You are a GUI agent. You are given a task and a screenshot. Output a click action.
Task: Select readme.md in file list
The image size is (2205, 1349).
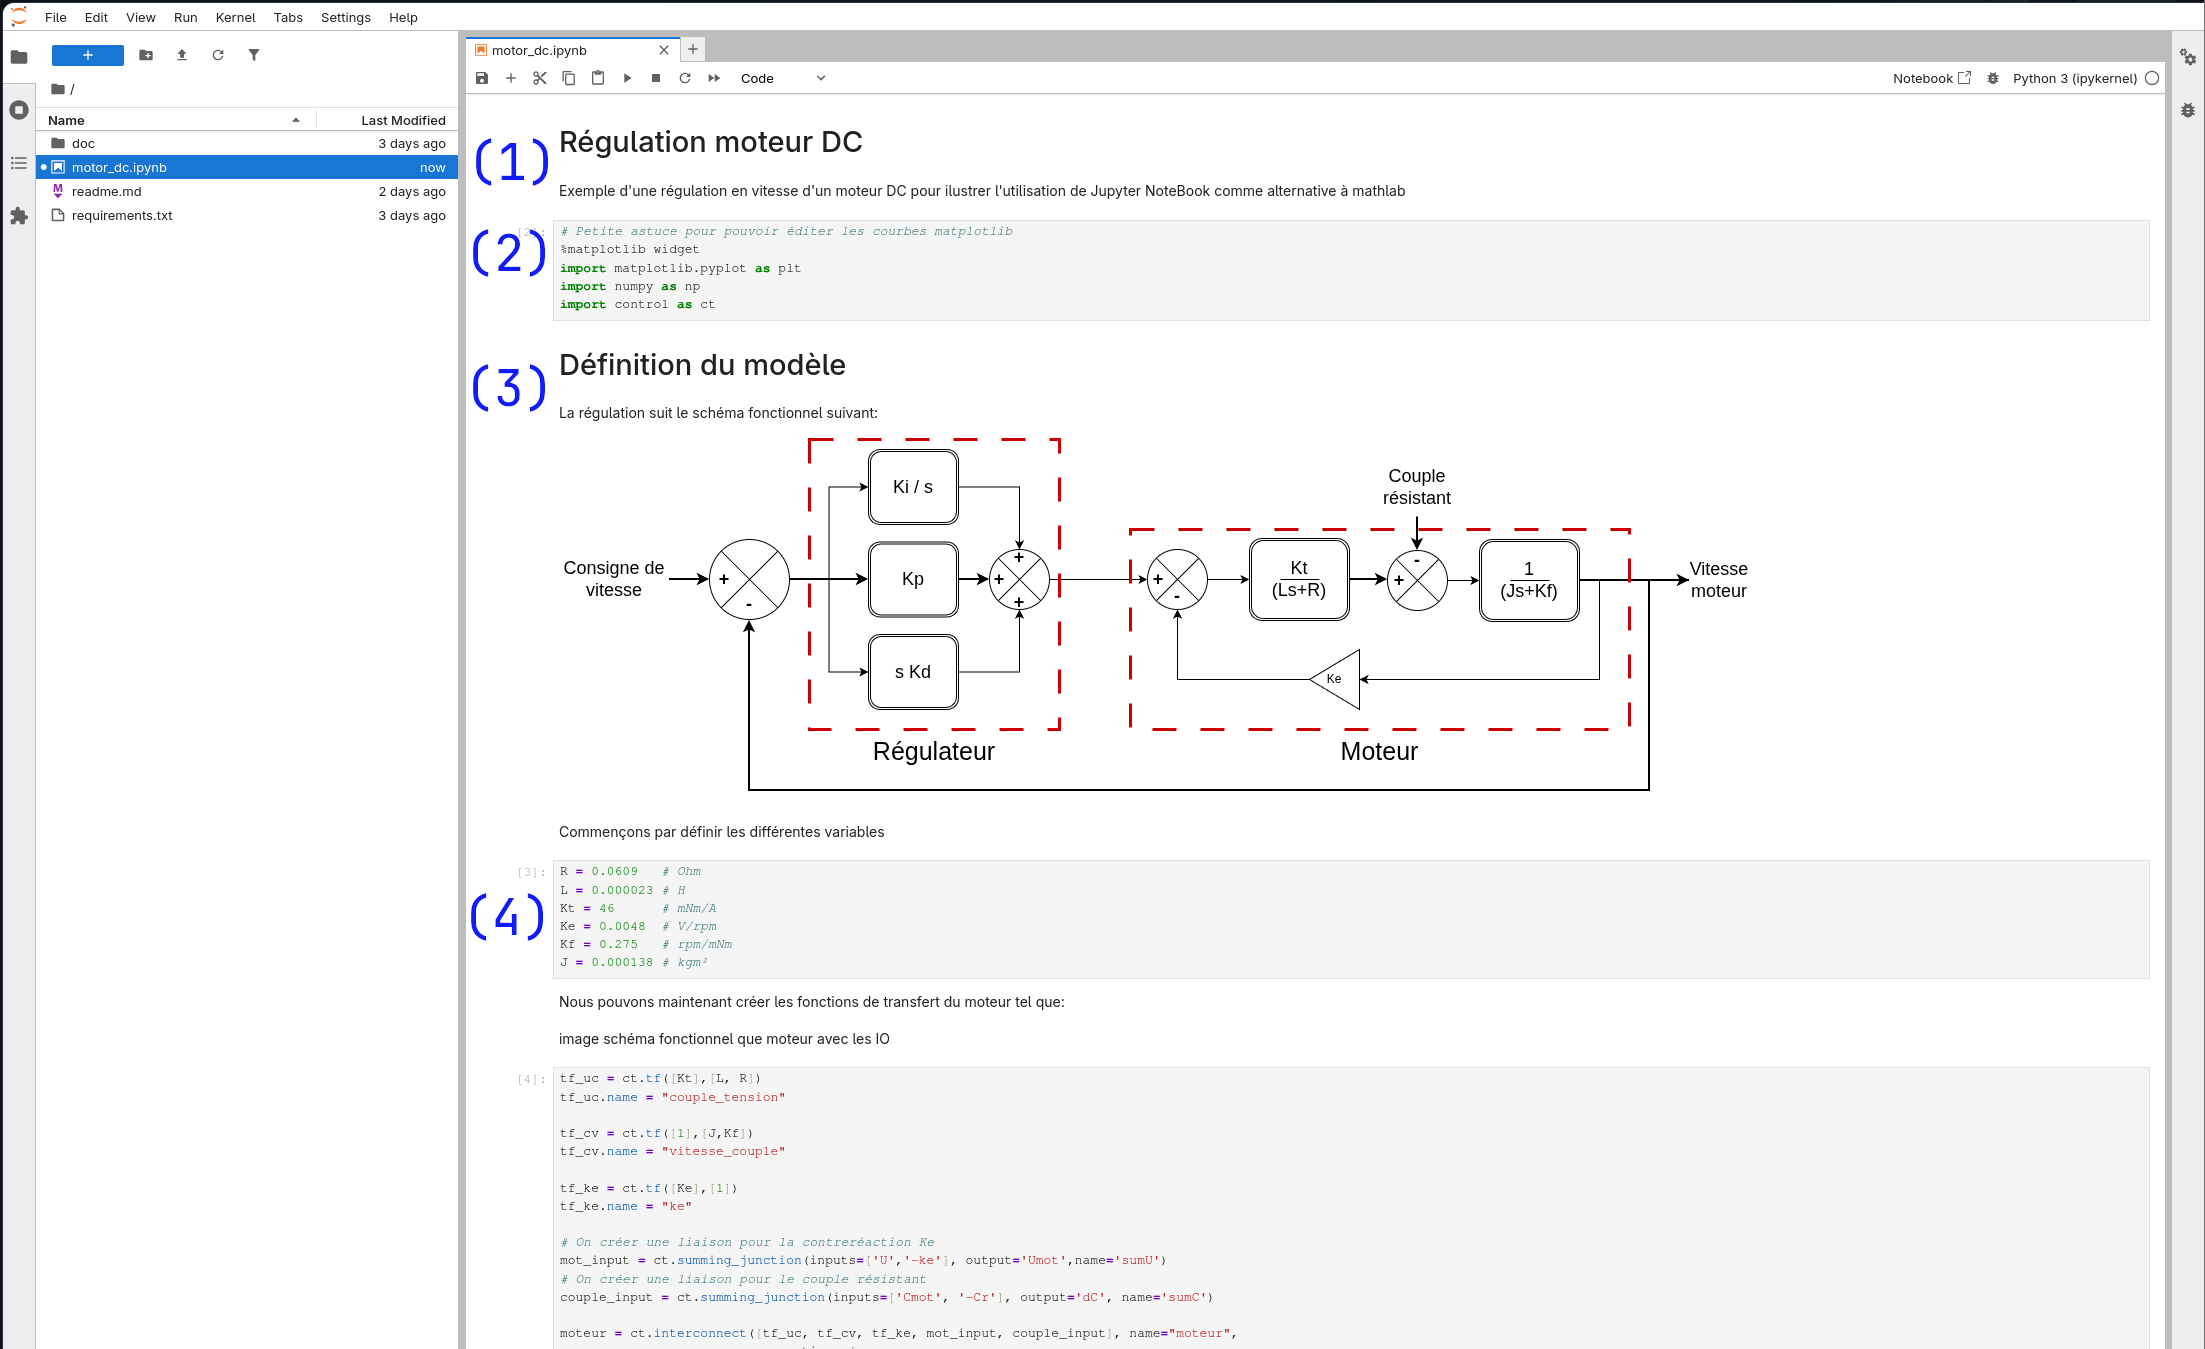[x=247, y=192]
